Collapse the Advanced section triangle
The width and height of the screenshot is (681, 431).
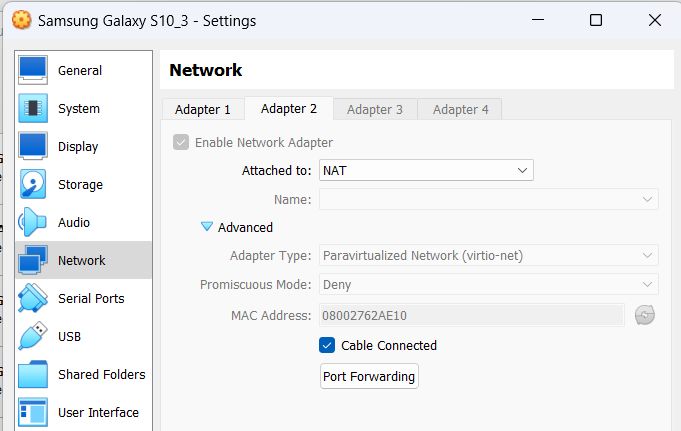click(207, 227)
